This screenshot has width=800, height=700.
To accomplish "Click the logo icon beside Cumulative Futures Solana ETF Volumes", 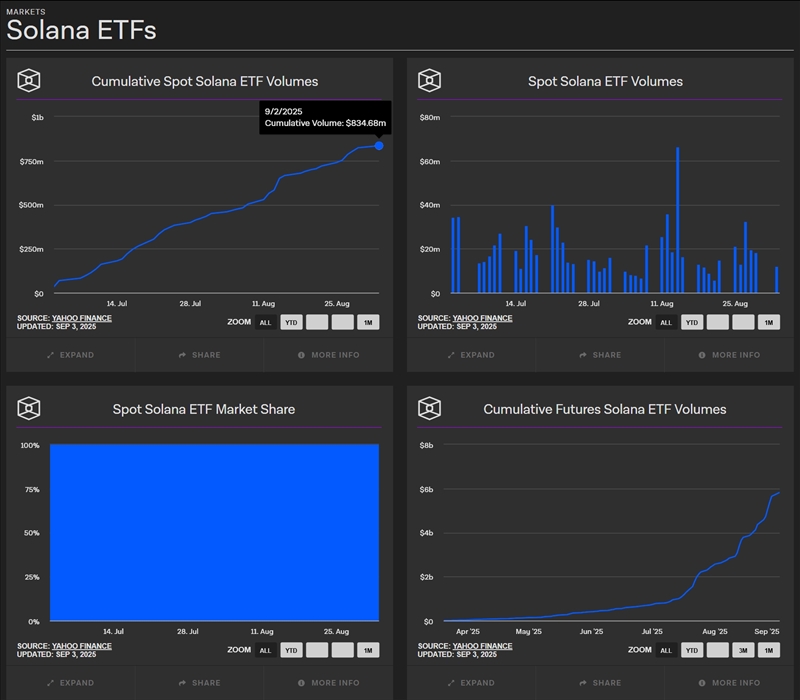I will (430, 408).
